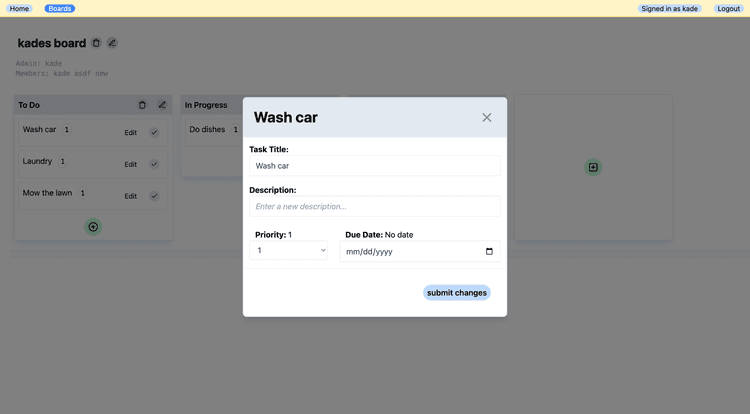Go to the Home tab

pos(19,9)
